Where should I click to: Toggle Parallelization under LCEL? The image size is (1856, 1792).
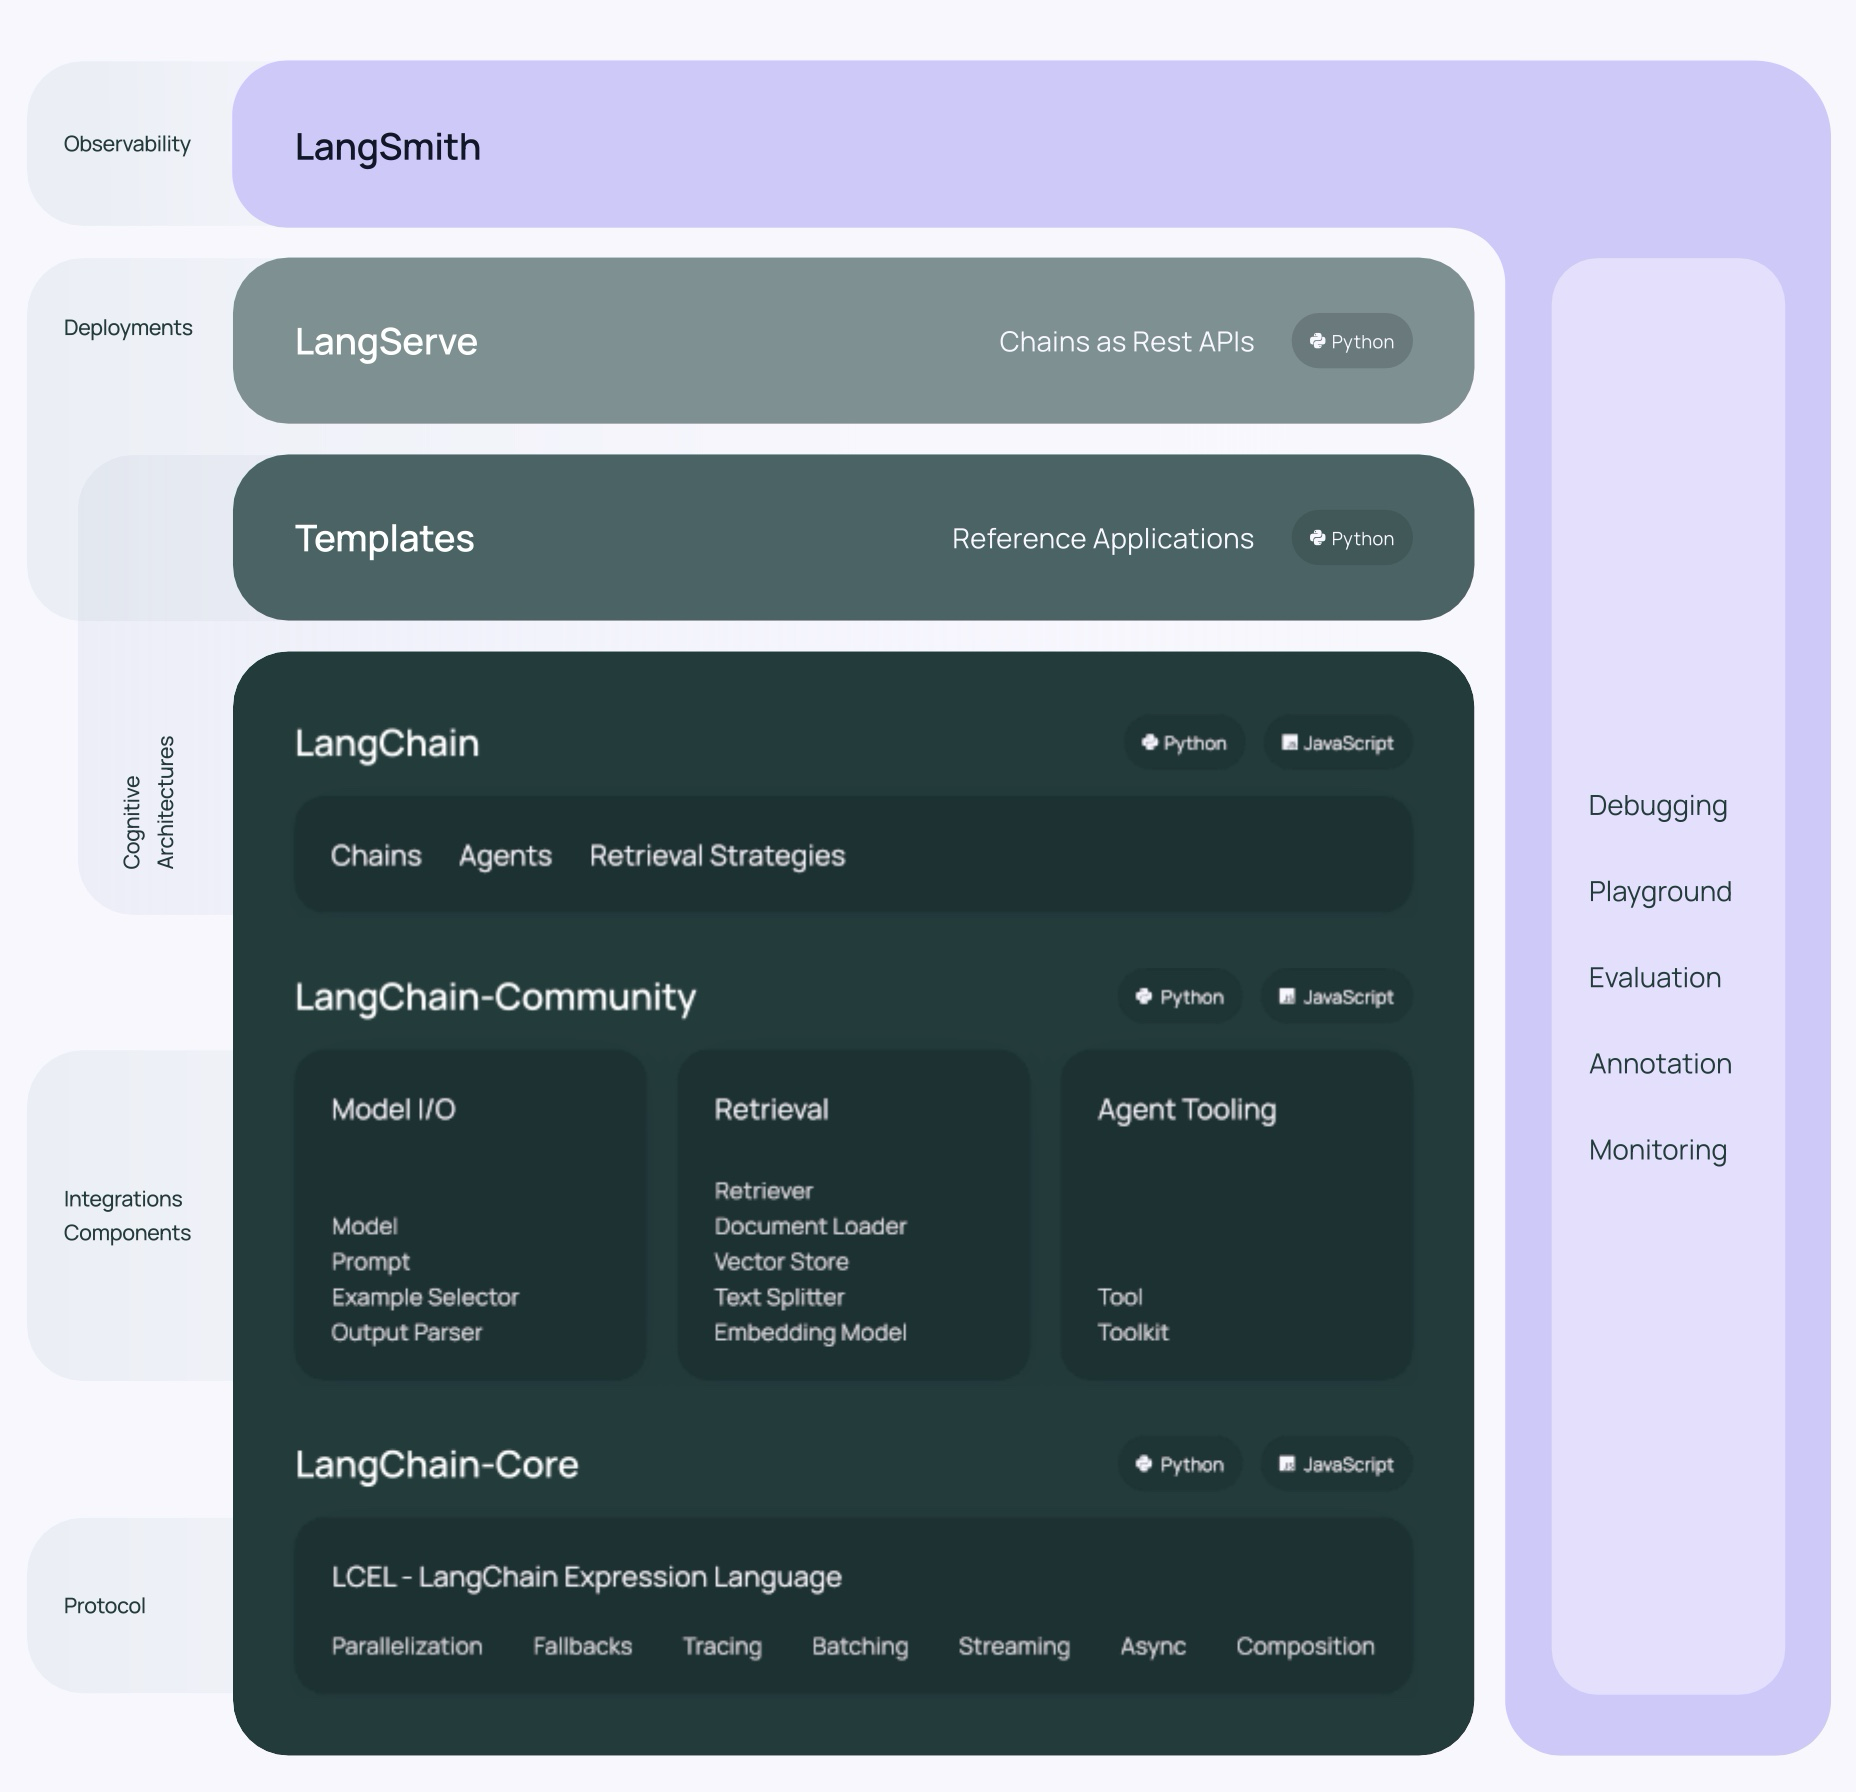407,1646
